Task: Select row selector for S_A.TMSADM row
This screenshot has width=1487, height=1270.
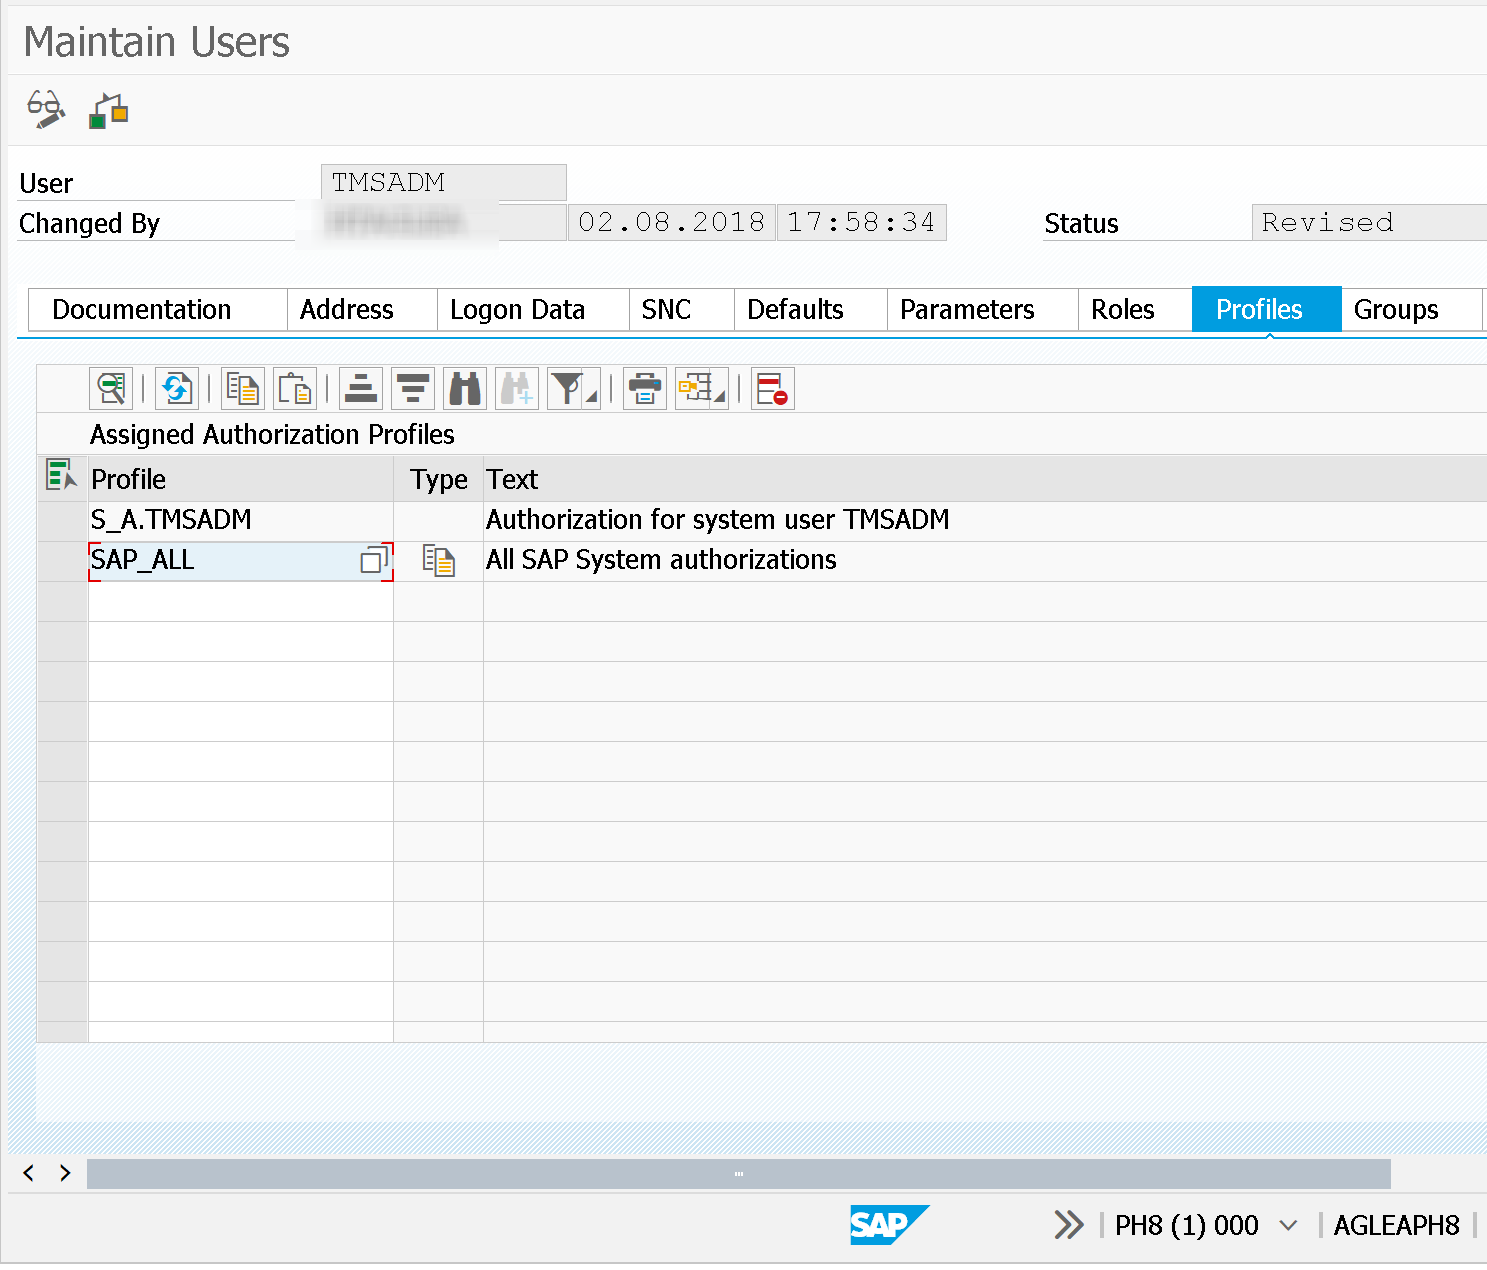Action: click(x=62, y=521)
